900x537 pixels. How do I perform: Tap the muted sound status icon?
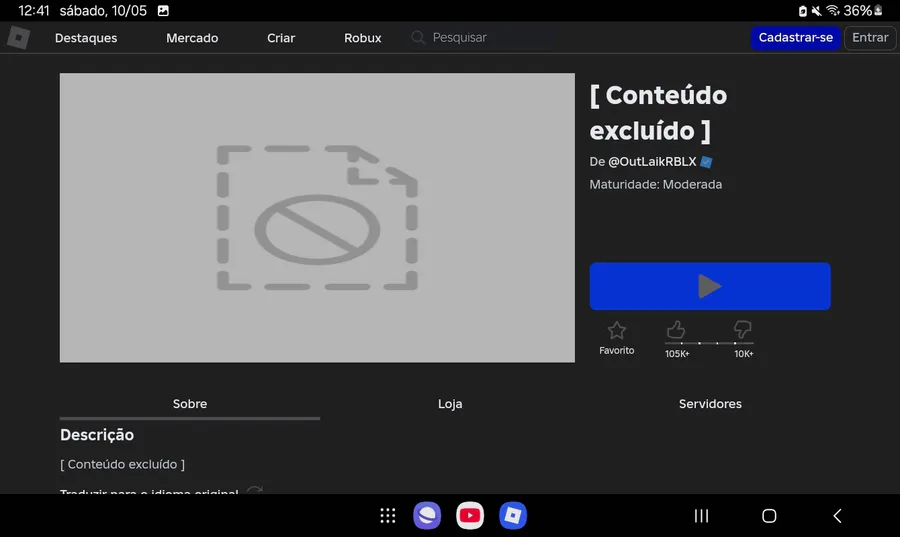point(816,11)
